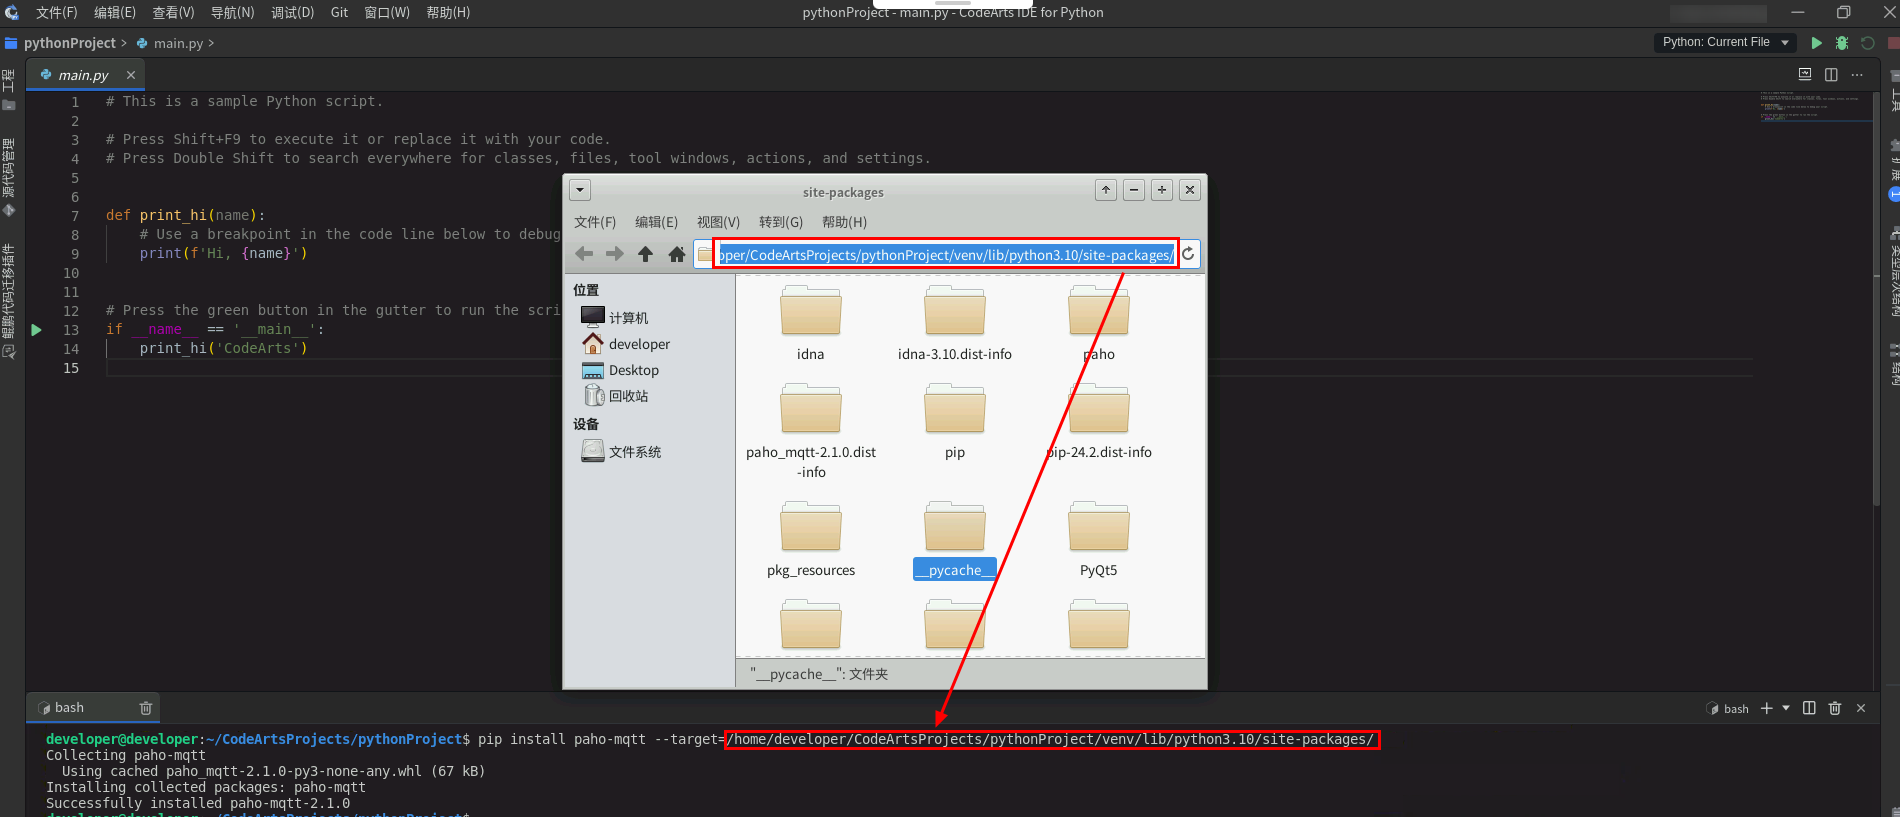1900x817 pixels.
Task: Click the pythonProject breadcrumb
Action: click(69, 43)
